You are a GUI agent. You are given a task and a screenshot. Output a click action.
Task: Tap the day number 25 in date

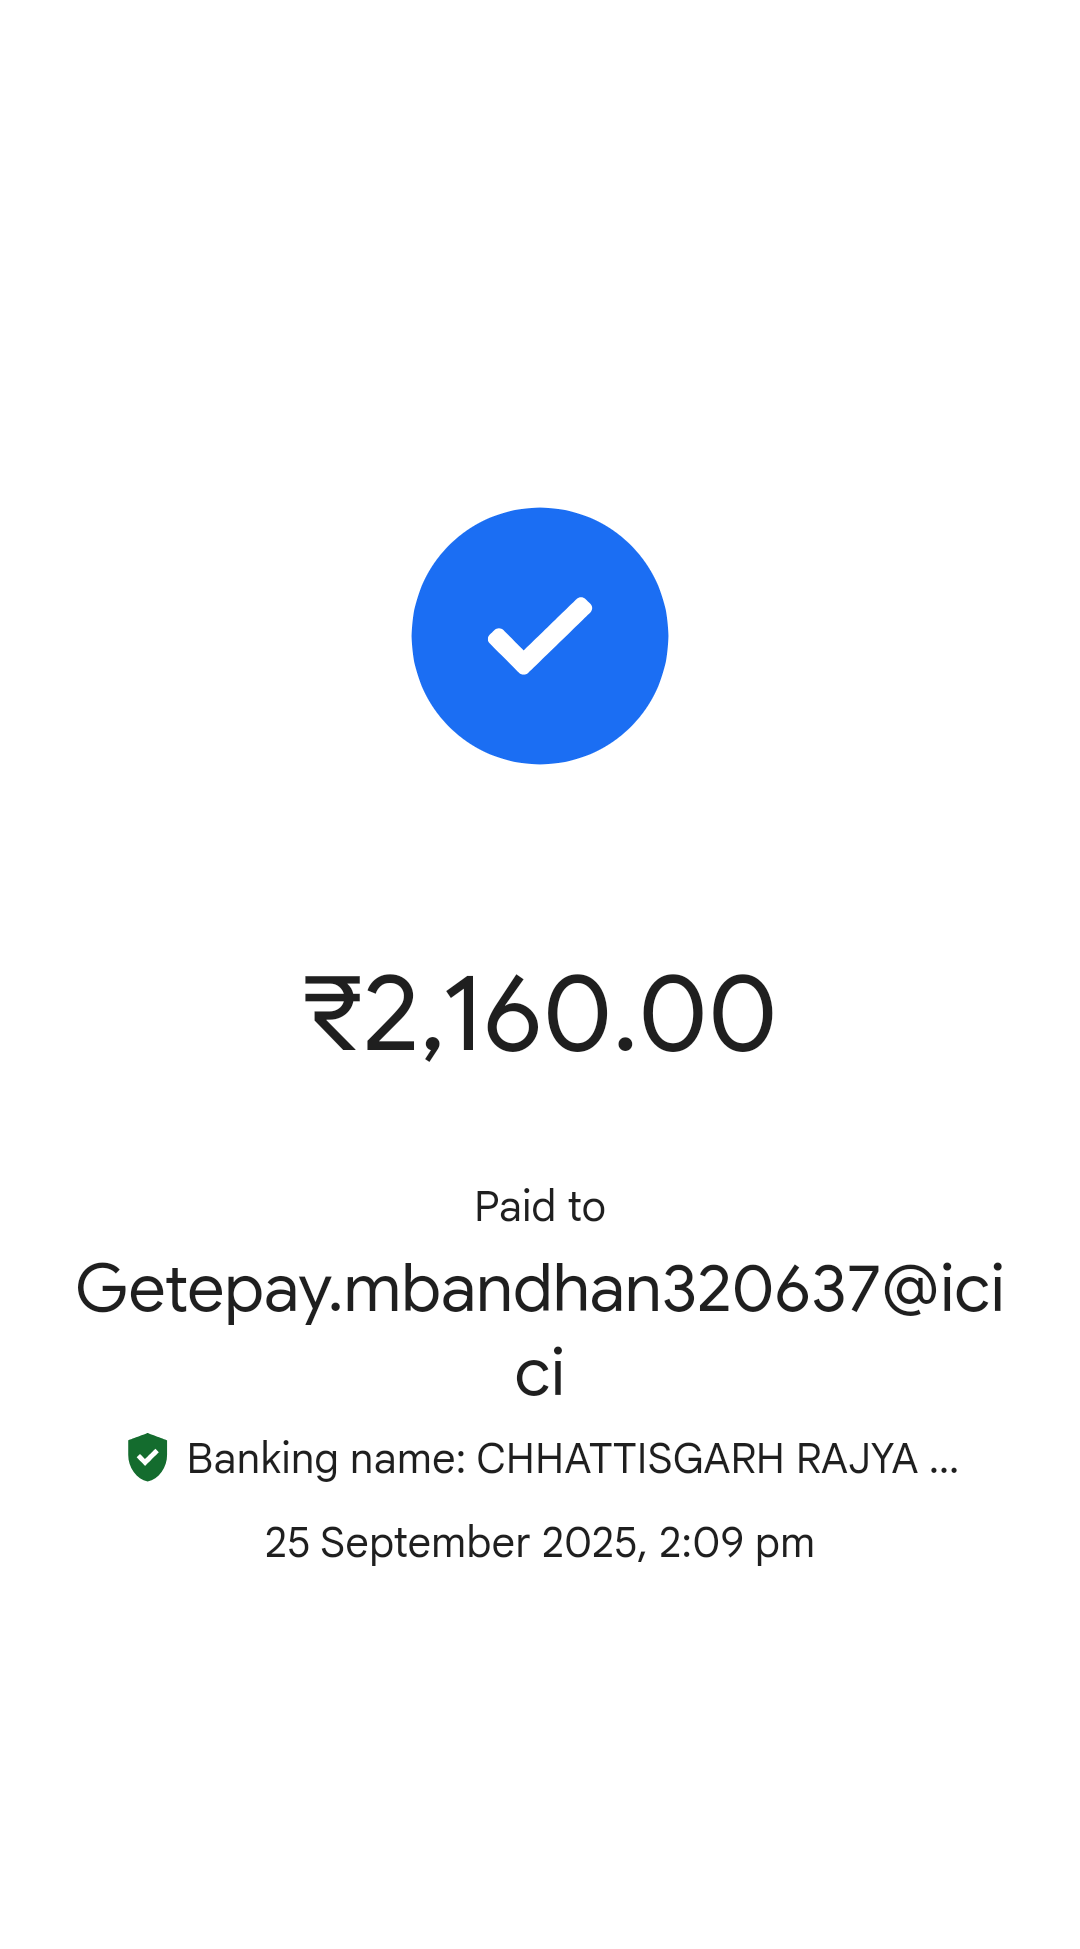point(287,1543)
